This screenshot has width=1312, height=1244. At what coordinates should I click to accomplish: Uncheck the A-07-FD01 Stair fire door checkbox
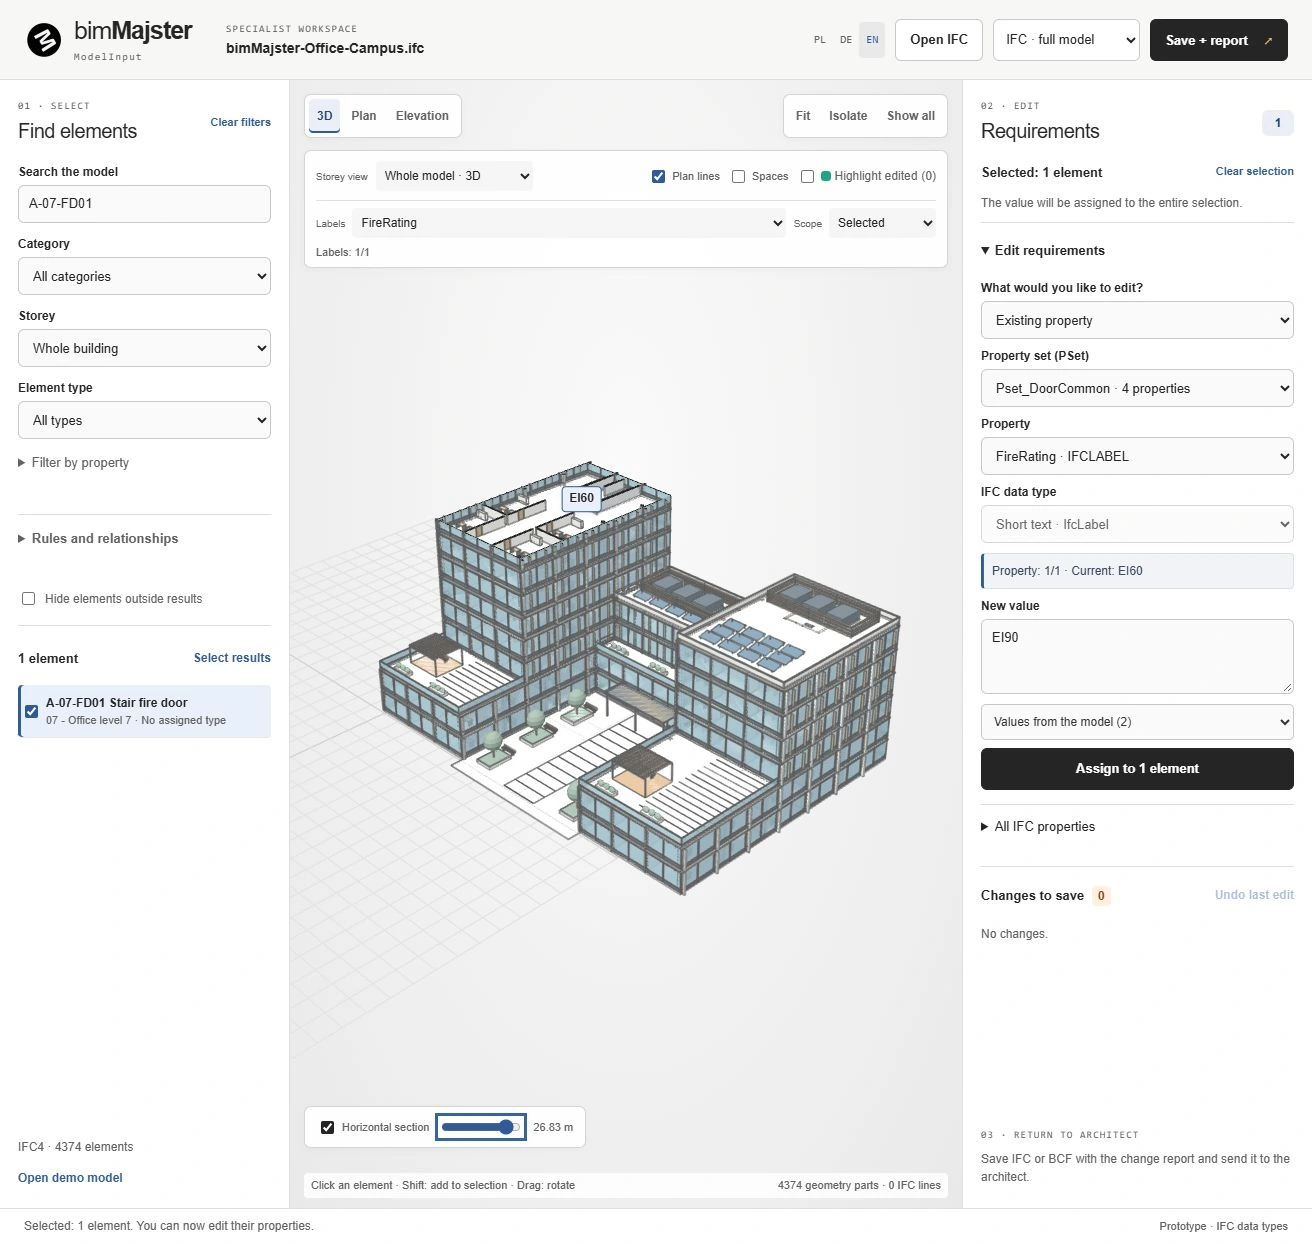pyautogui.click(x=32, y=711)
